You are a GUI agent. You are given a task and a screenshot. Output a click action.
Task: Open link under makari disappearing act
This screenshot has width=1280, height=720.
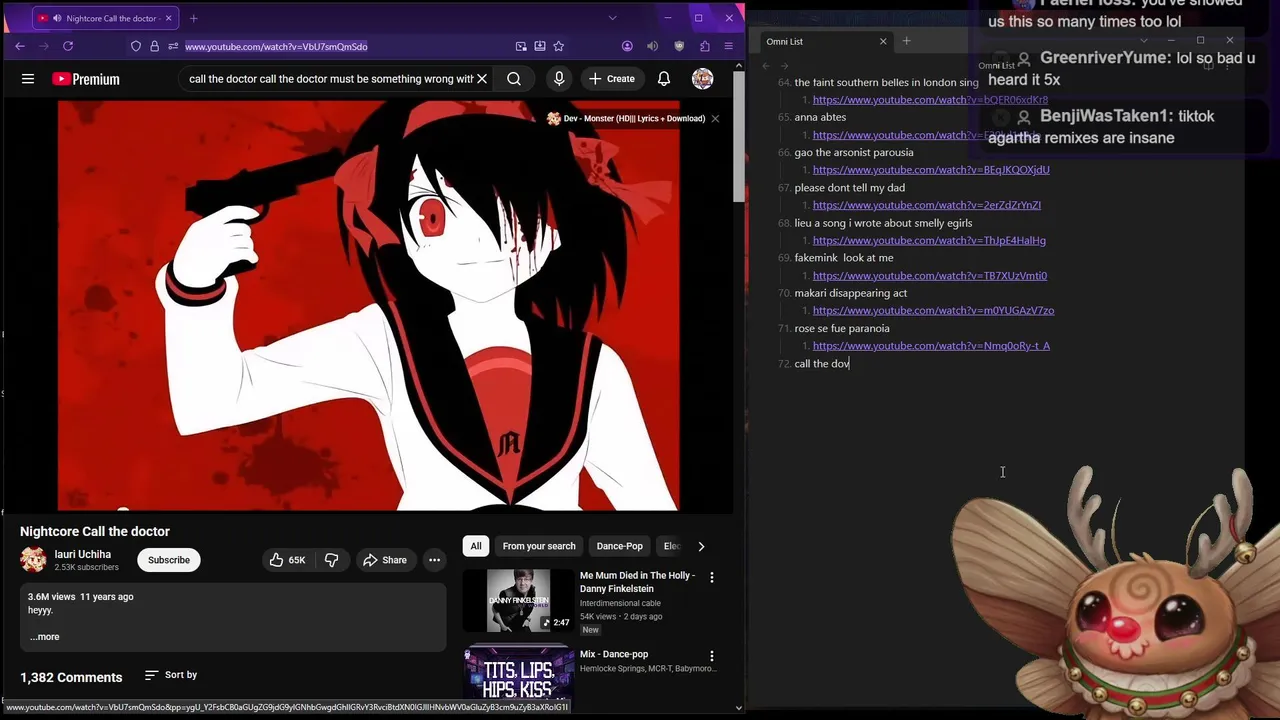point(933,311)
